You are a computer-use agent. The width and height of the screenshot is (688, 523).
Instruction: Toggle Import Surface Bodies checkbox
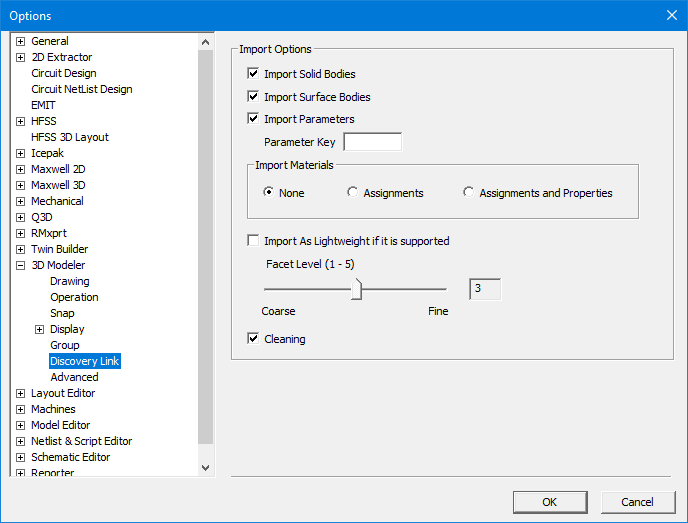pos(253,97)
